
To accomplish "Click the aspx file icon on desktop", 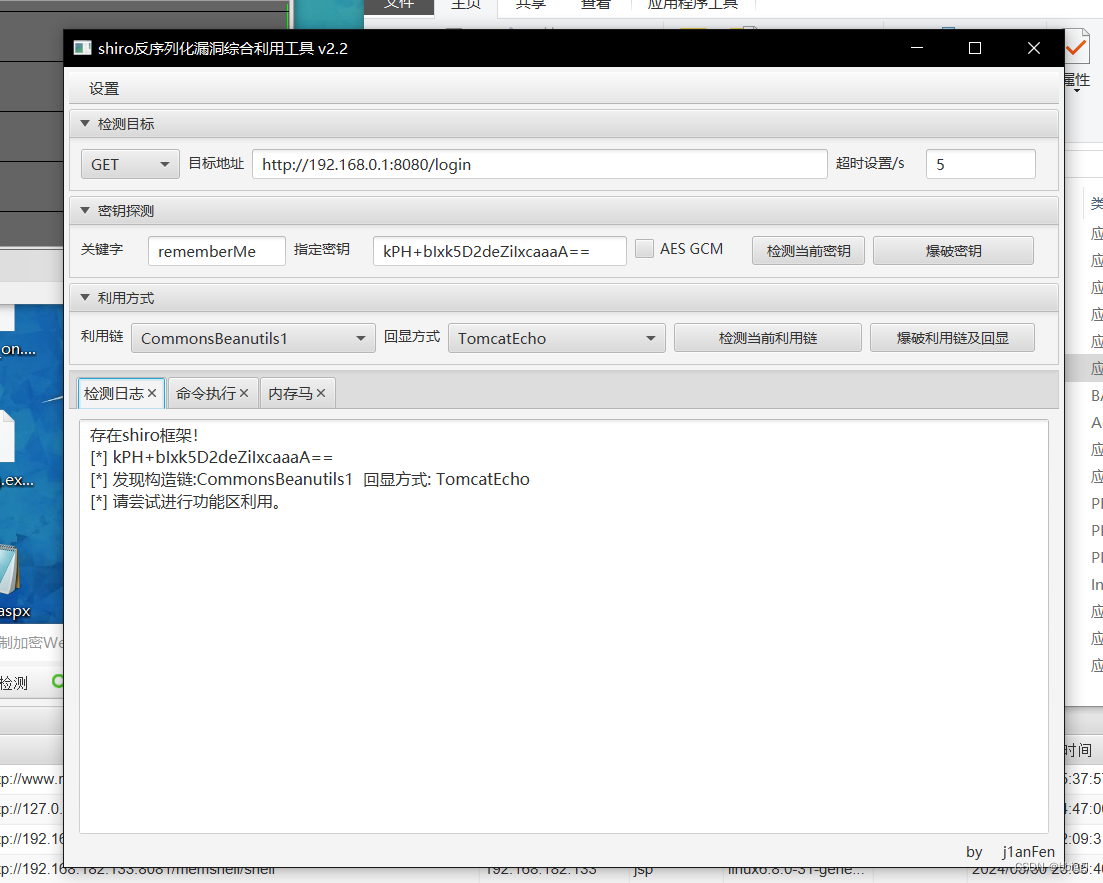I will 10,571.
